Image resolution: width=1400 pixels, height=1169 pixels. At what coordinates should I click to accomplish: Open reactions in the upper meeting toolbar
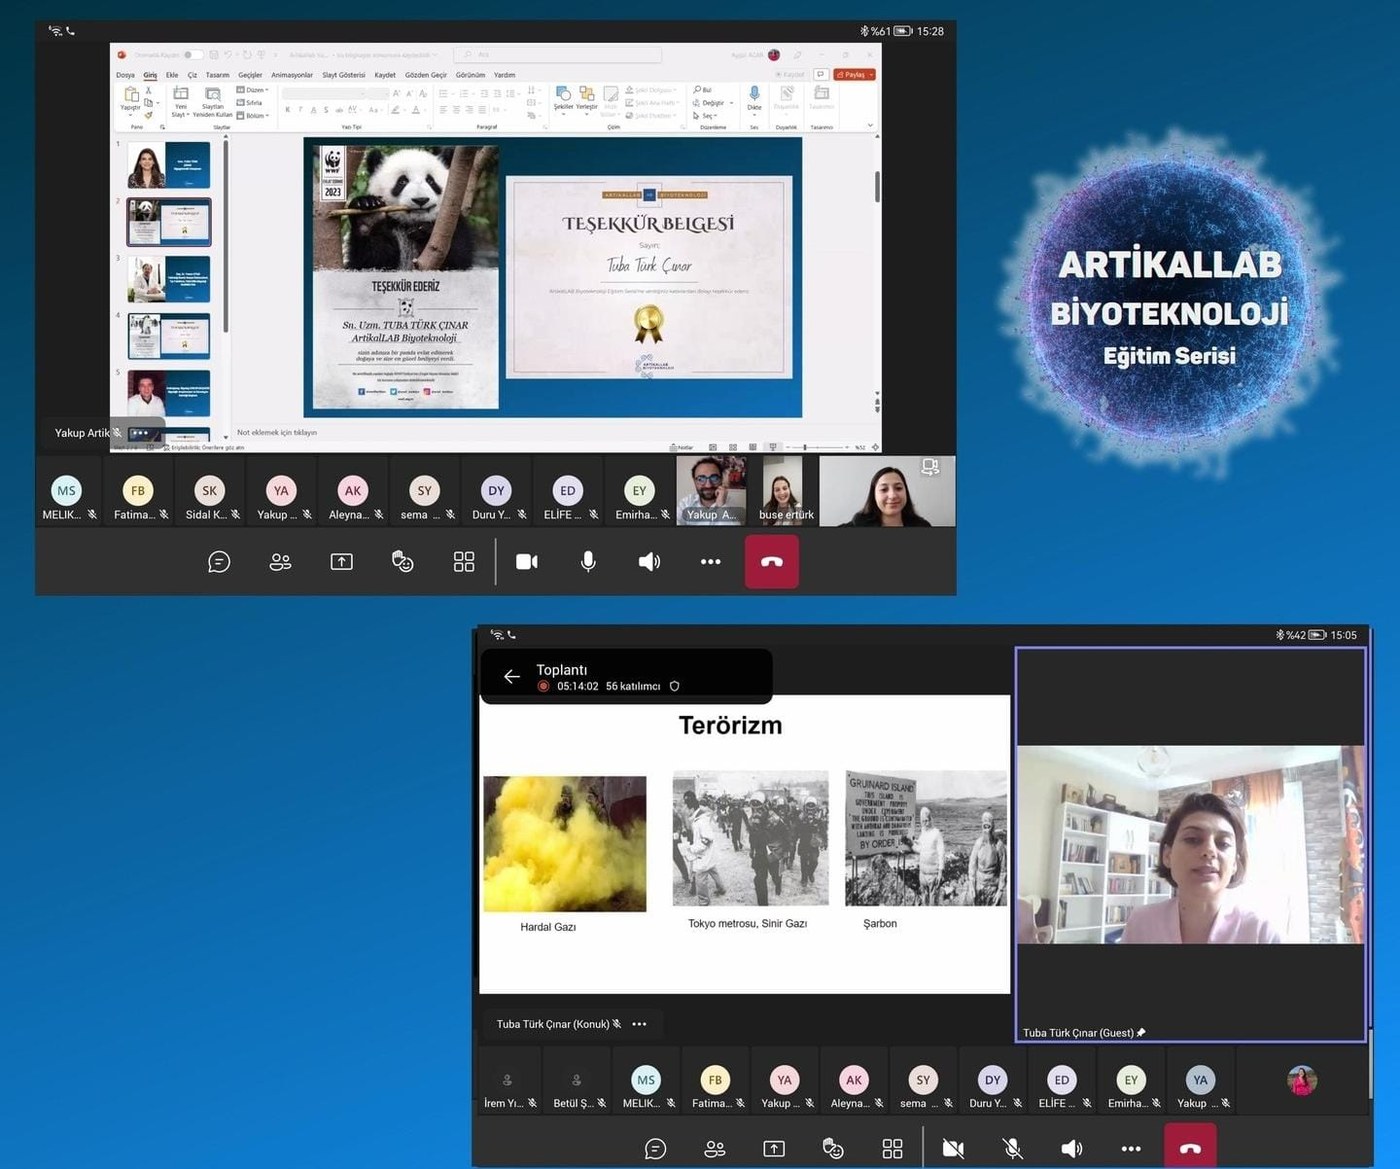[403, 562]
